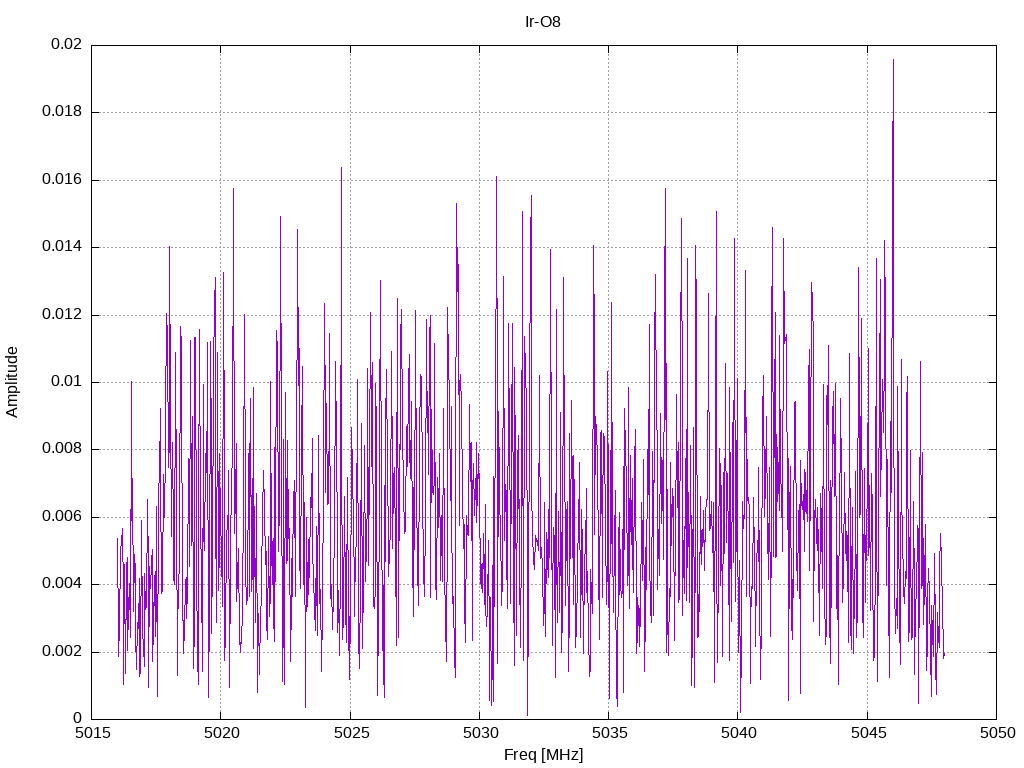
Task: Click the y-axis tick label 0.02
Action: pos(67,44)
